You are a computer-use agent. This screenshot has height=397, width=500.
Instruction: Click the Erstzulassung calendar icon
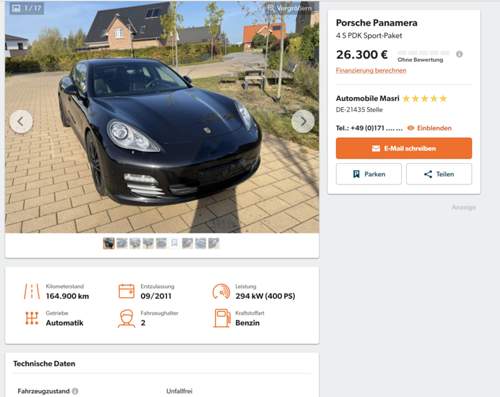tap(127, 291)
